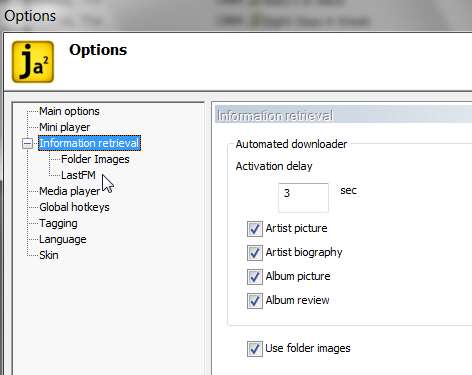
Task: Open Main options in the tree
Action: click(69, 111)
